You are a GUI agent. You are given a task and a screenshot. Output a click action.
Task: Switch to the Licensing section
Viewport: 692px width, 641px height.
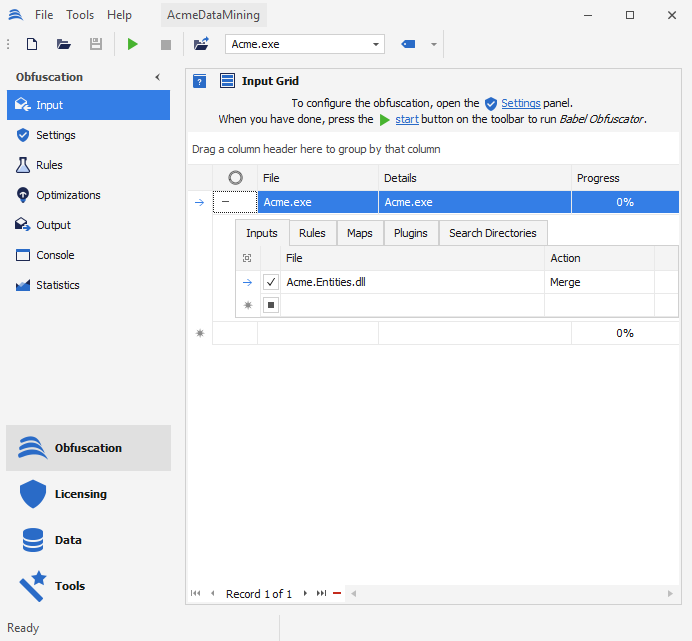(x=80, y=494)
